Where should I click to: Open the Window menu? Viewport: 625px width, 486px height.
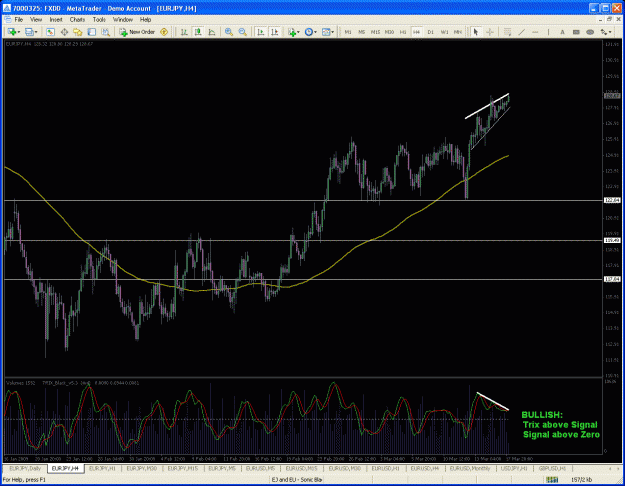[122, 20]
